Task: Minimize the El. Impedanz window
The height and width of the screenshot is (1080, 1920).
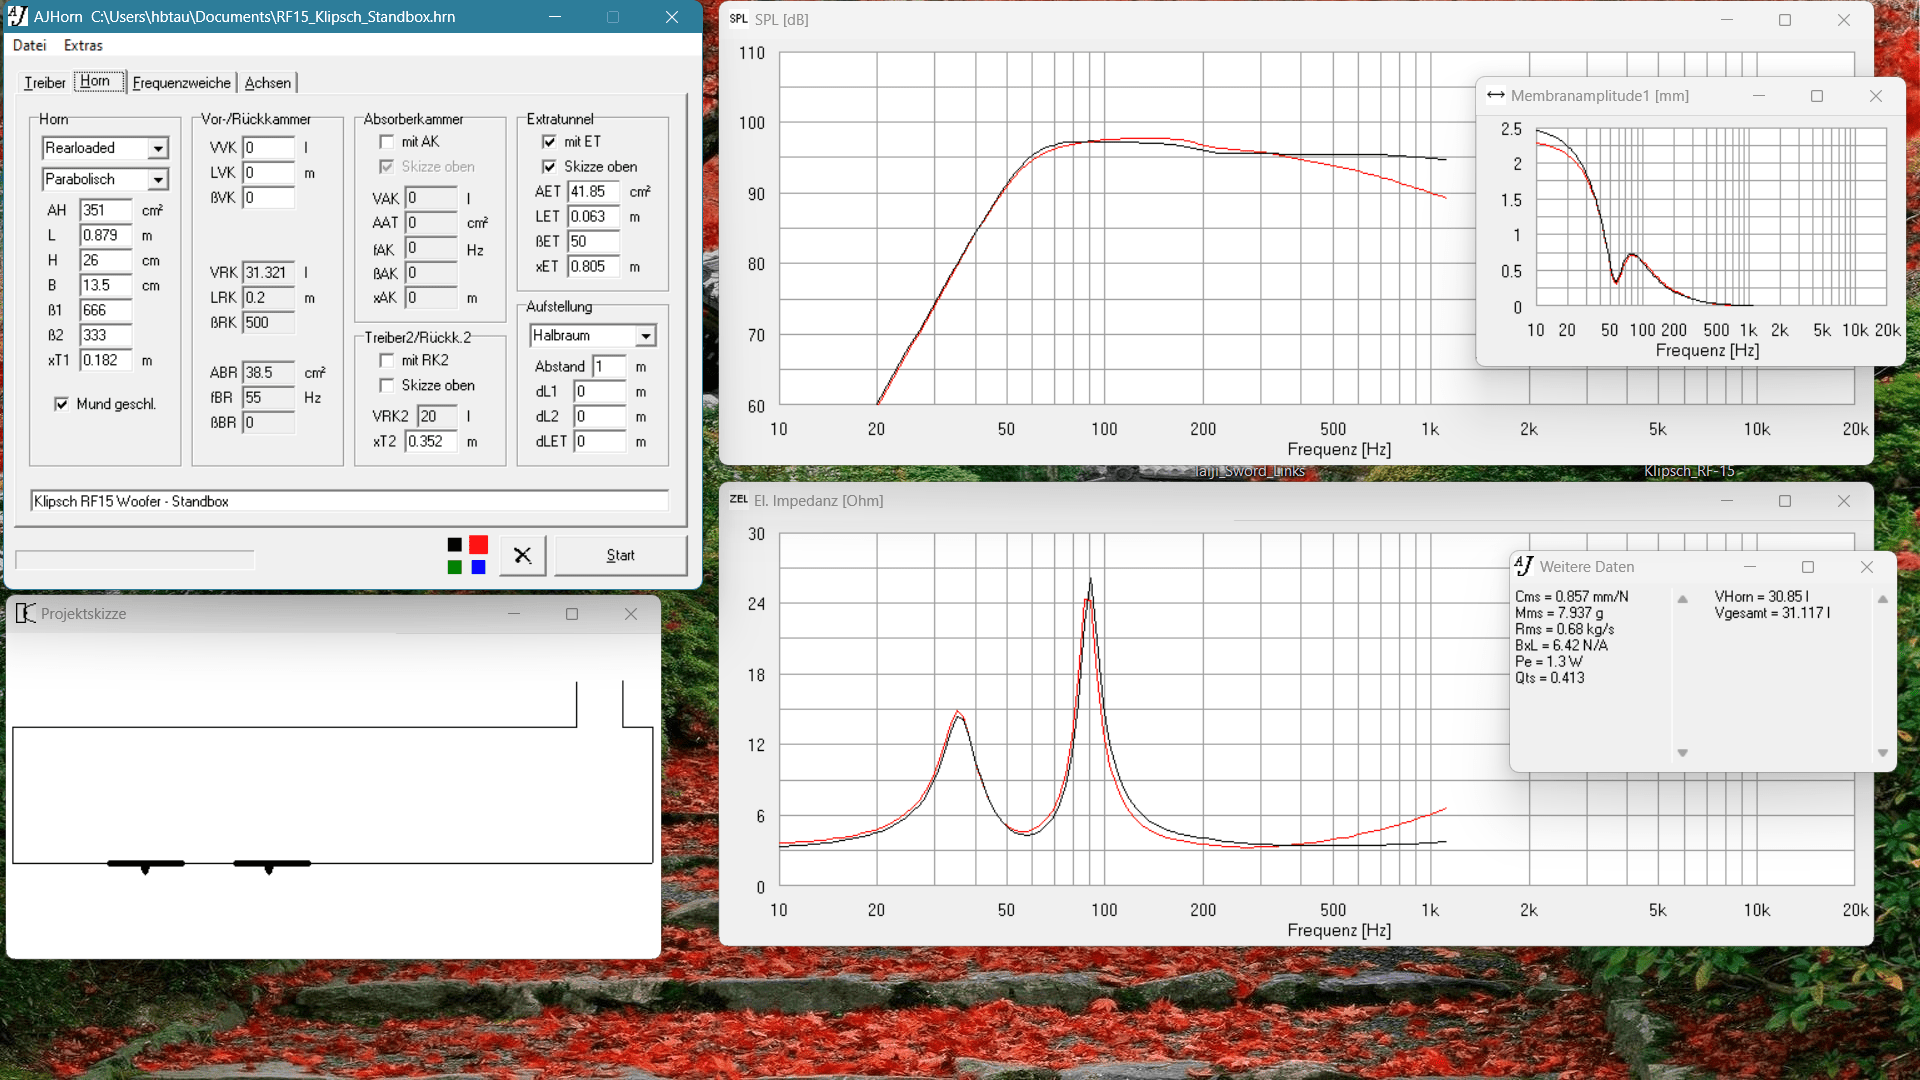Action: 1726,500
